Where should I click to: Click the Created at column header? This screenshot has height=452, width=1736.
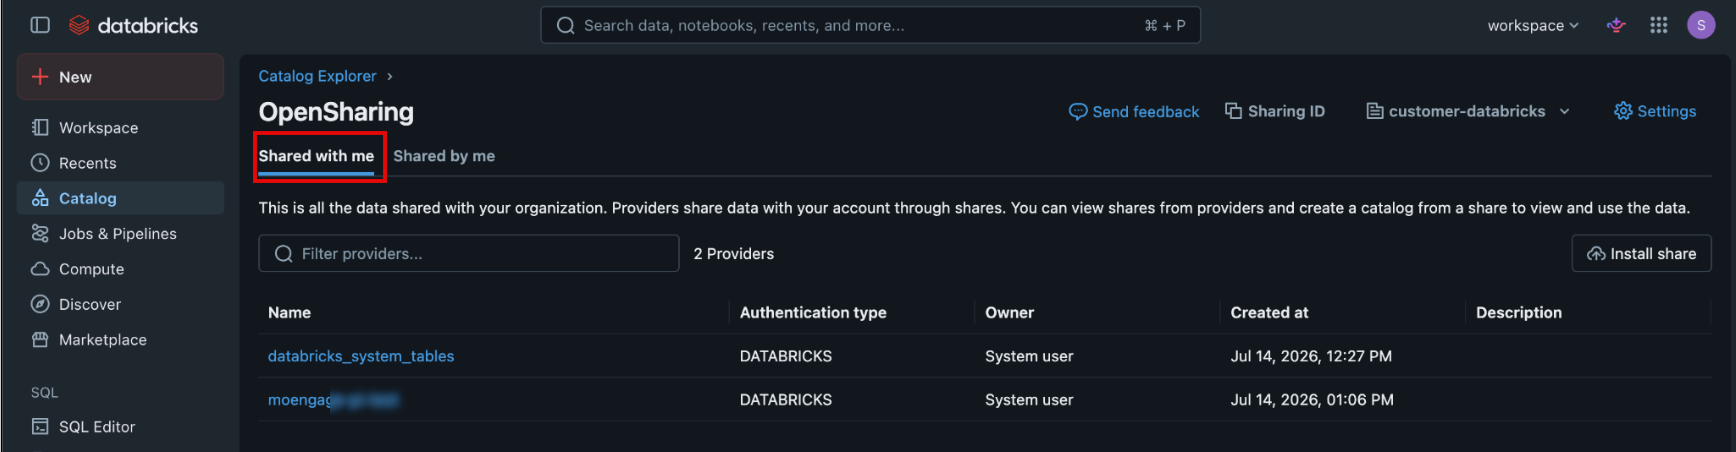coord(1269,313)
